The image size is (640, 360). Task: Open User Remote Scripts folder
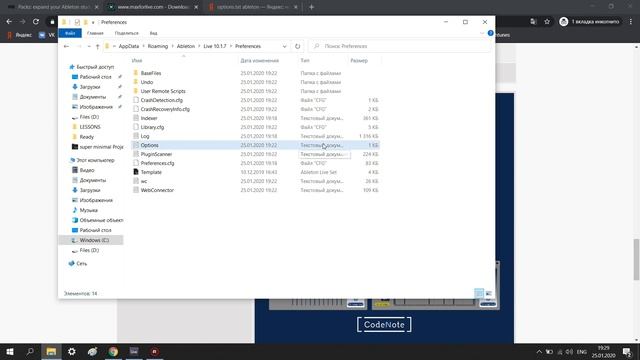(163, 91)
